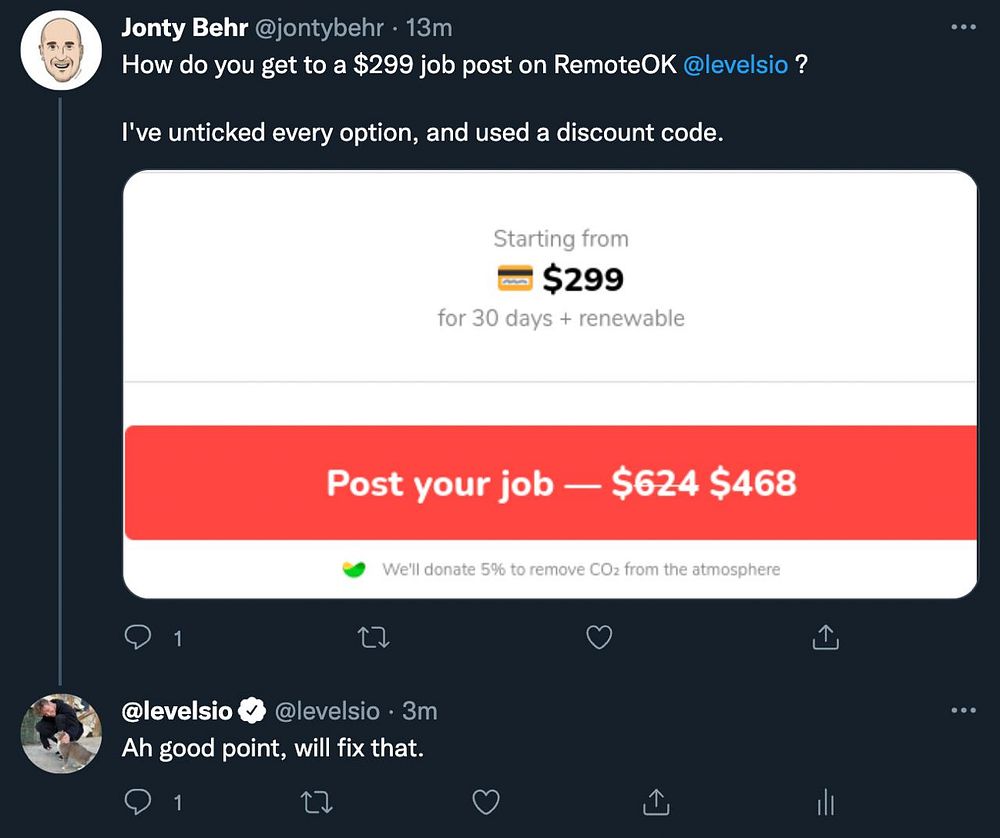Share Jonty Behr's tweet
This screenshot has width=1000, height=838.
tap(825, 636)
